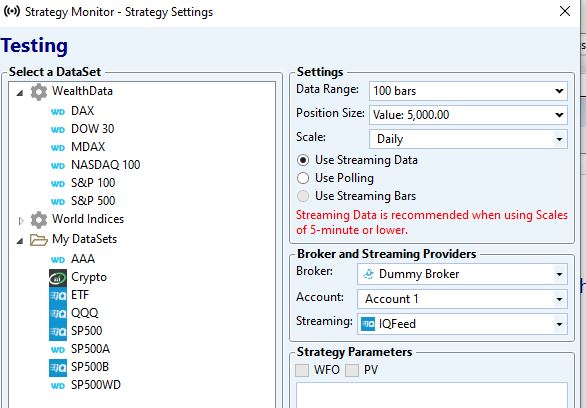This screenshot has height=408, width=586.
Task: Select the SP500B dataset
Action: tap(90, 367)
